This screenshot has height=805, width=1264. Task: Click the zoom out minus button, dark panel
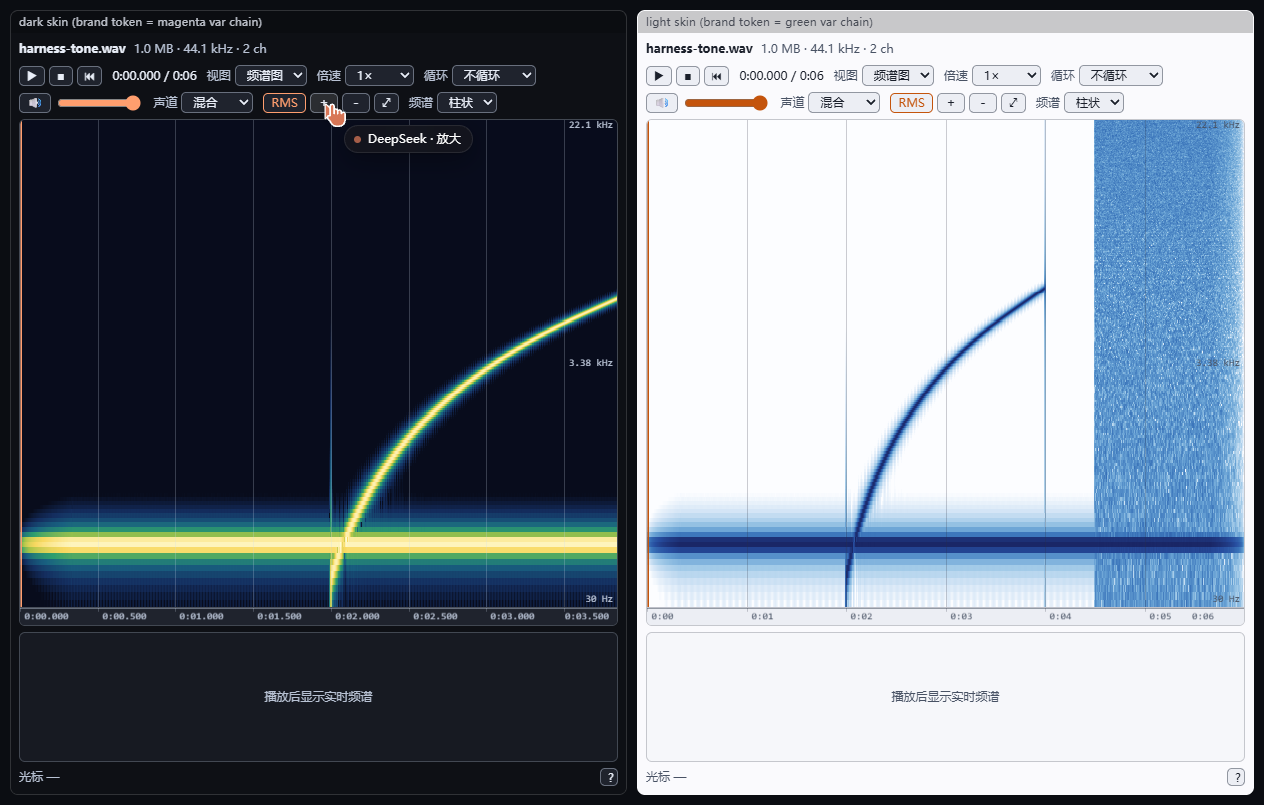point(356,103)
